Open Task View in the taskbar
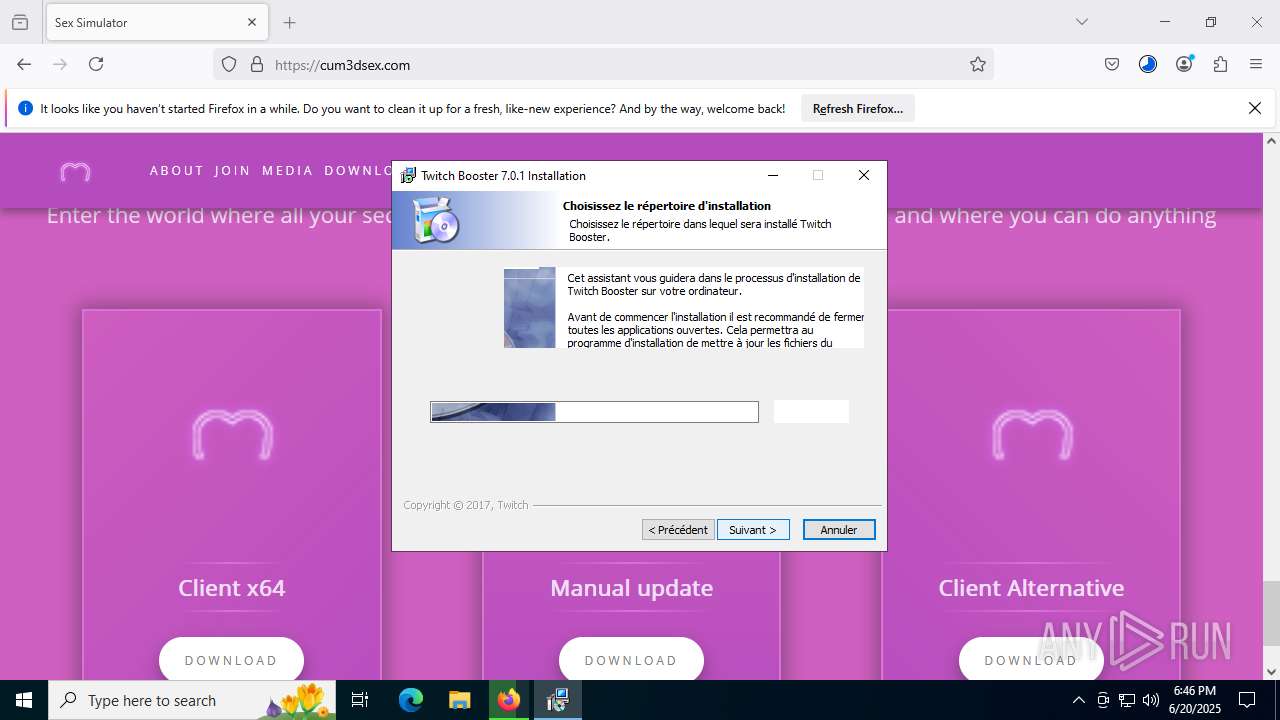Screen dimensions: 1280x720 pos(360,700)
